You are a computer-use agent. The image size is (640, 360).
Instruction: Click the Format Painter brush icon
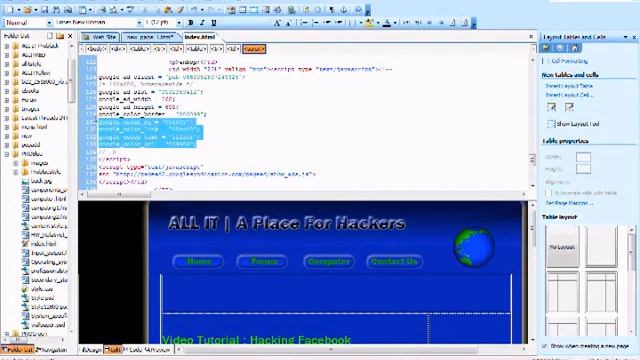point(180,9)
